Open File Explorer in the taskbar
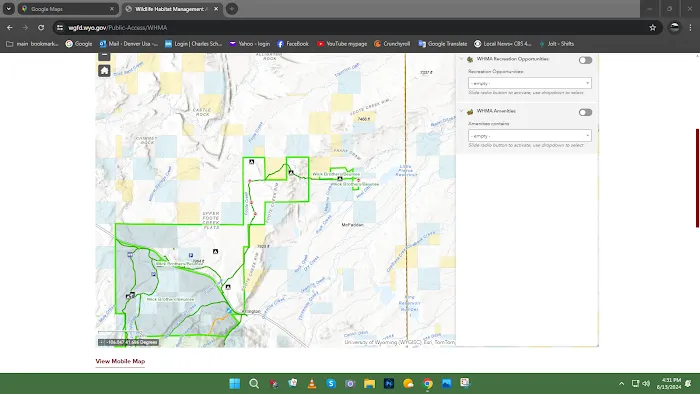 369,383
